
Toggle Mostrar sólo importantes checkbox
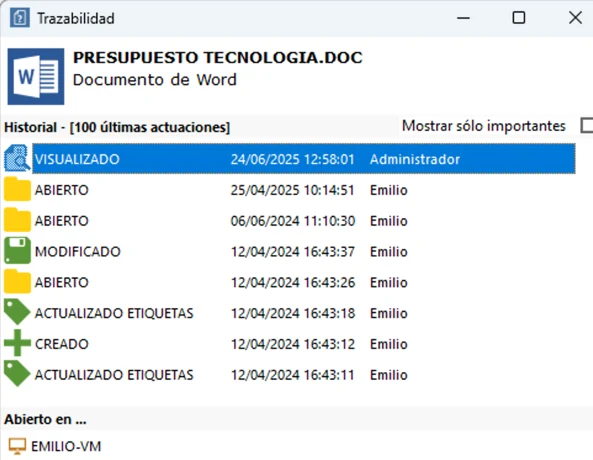coord(587,126)
